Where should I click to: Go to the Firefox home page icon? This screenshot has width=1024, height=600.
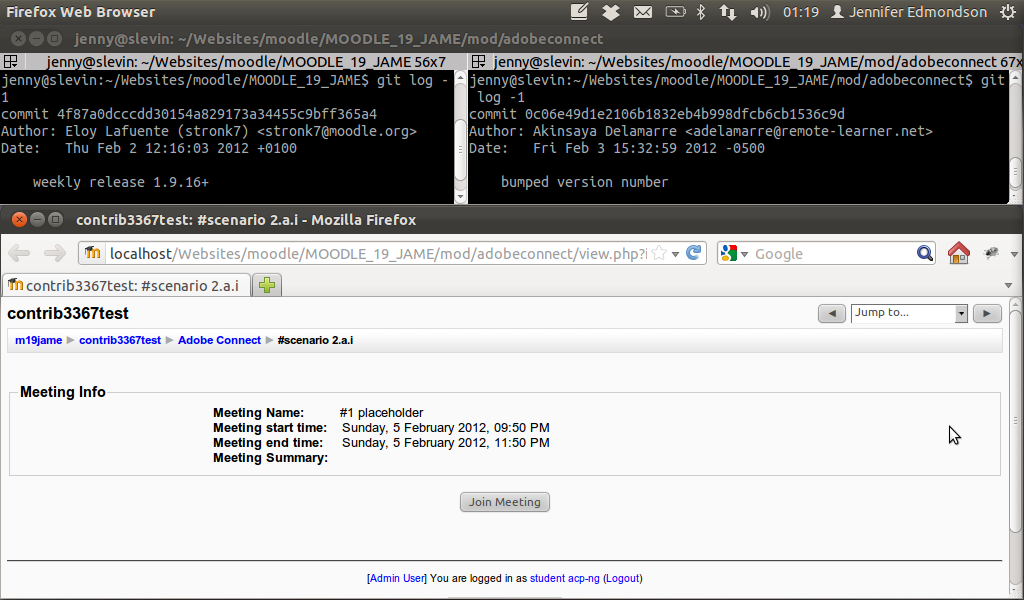click(x=959, y=253)
